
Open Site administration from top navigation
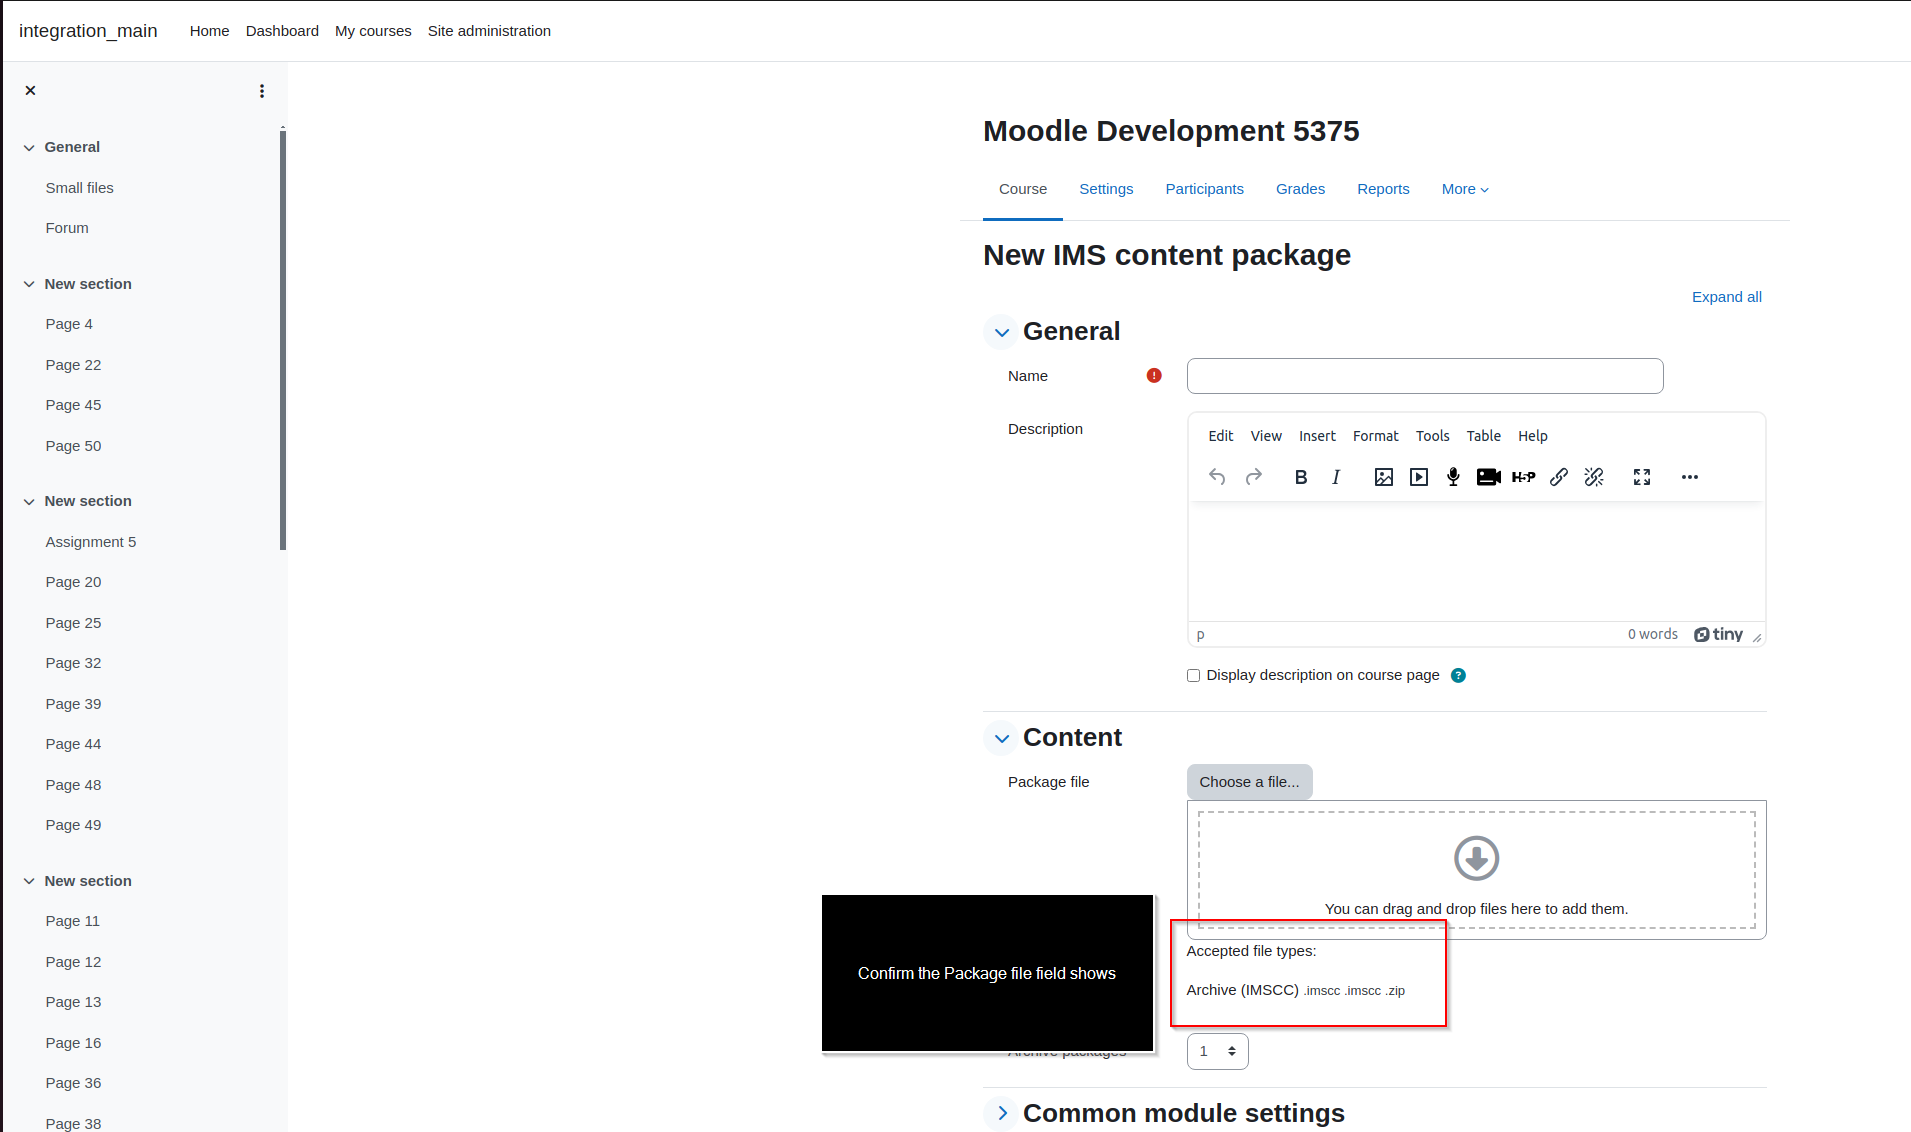(x=489, y=31)
